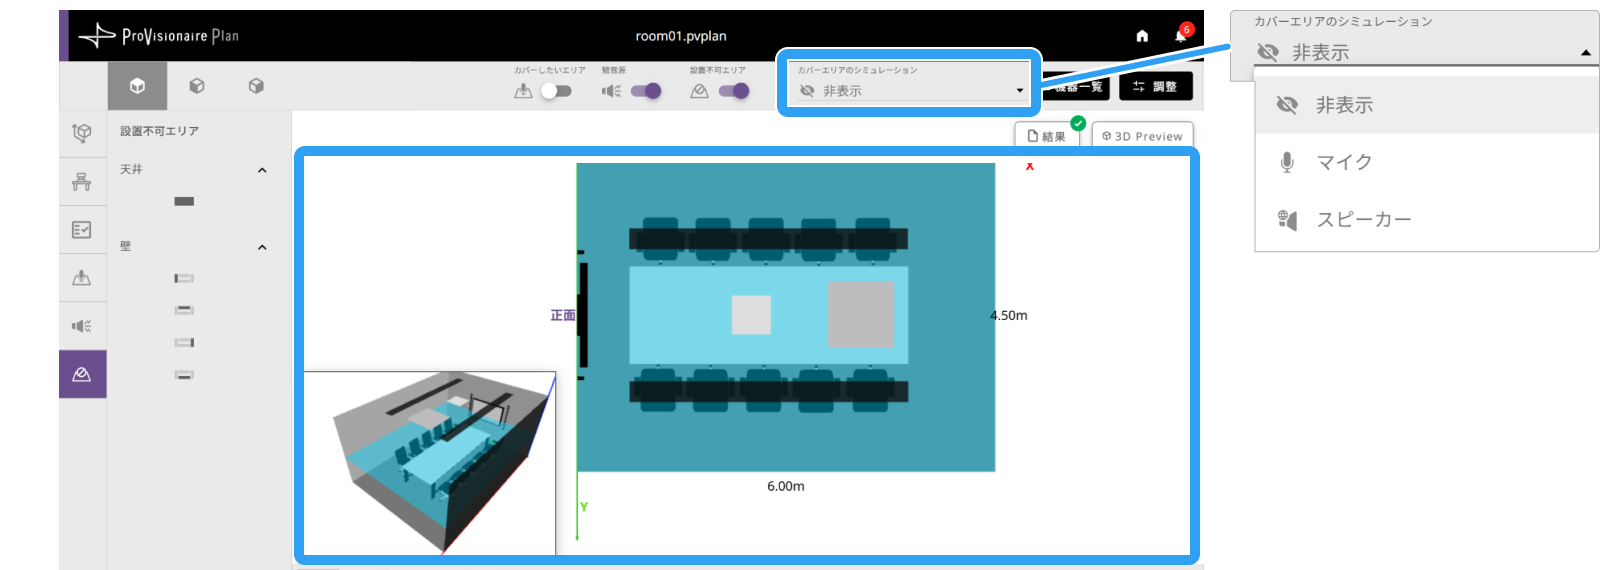The width and height of the screenshot is (1600, 570).
Task: Select the furniture desk sidebar icon
Action: 82,181
